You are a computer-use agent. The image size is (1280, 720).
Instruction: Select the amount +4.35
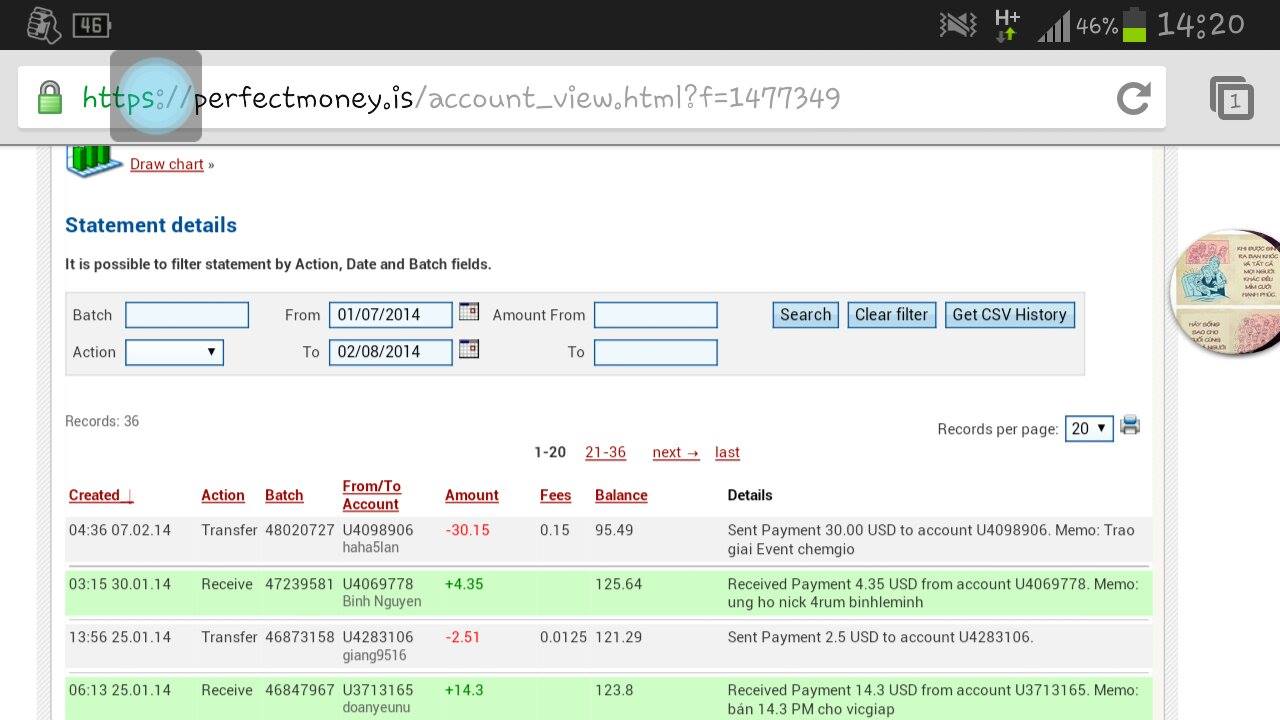pyautogui.click(x=464, y=584)
